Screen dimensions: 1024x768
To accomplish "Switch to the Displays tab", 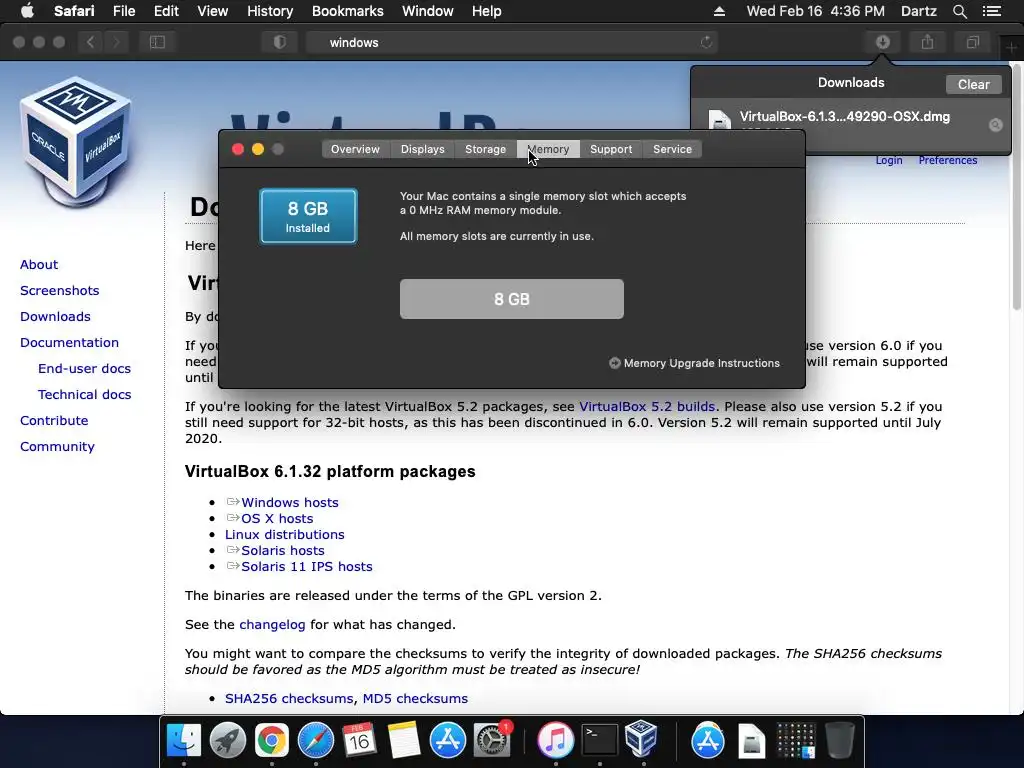I will point(423,149).
